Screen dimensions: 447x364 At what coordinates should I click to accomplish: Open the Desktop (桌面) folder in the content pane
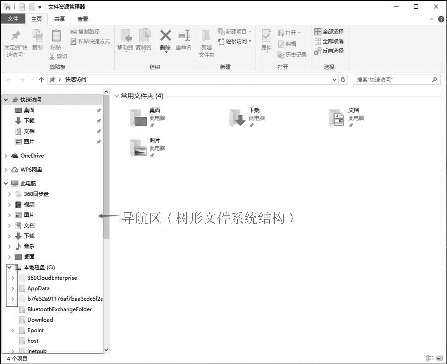pos(147,117)
